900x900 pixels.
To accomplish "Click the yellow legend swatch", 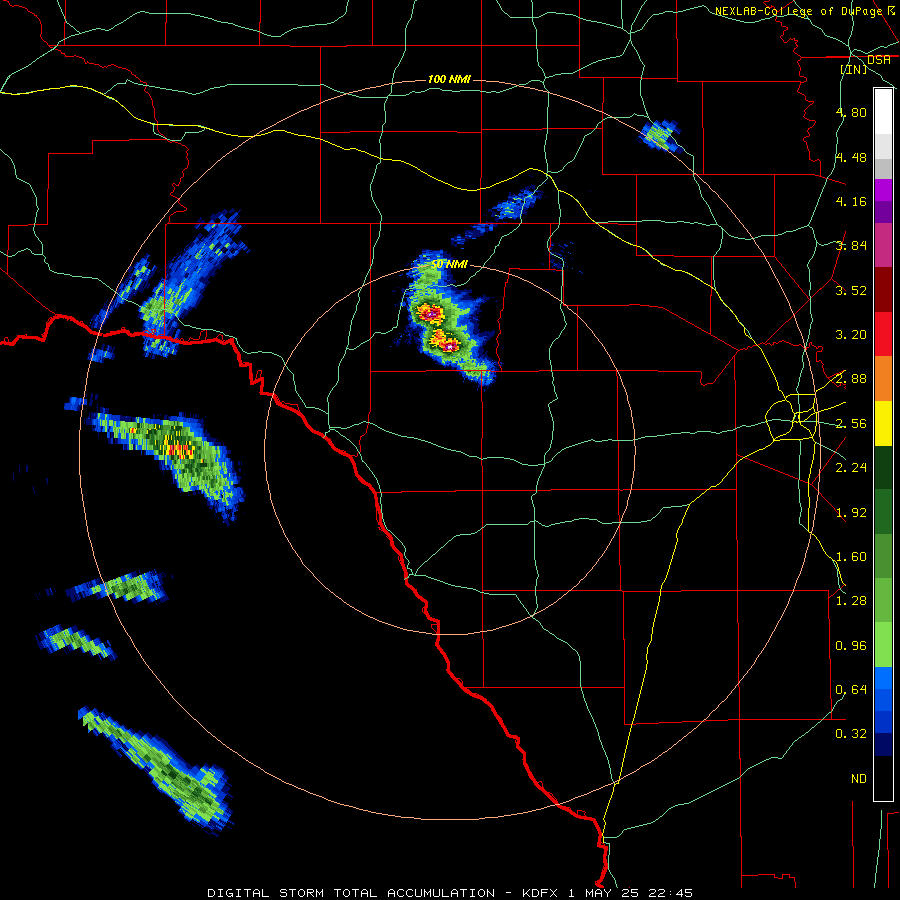I will (x=883, y=424).
